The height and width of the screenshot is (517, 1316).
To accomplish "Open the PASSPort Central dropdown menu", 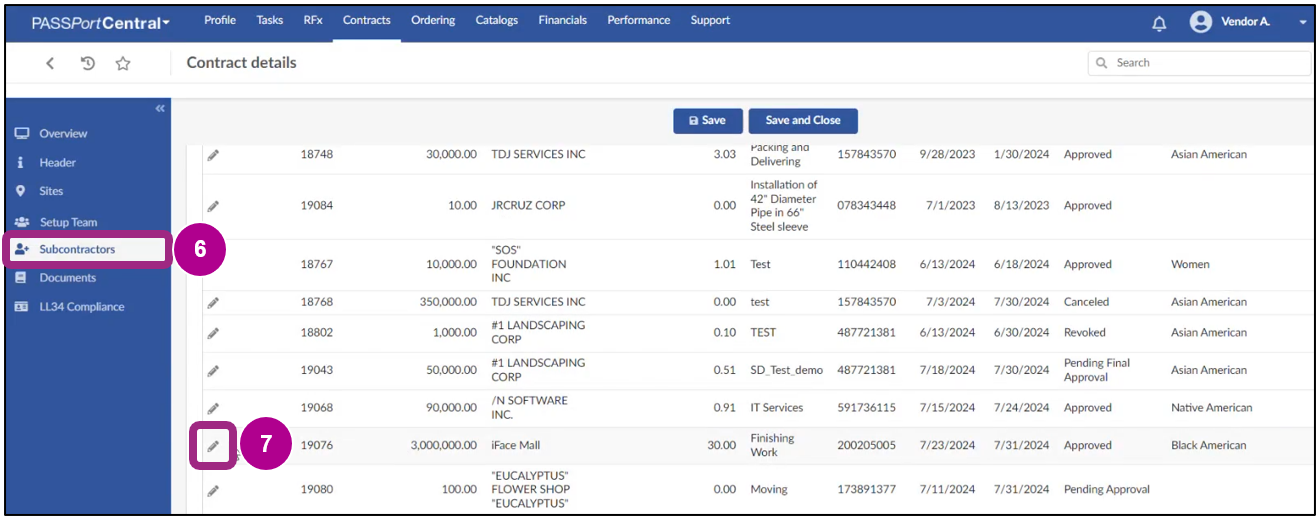I will pos(100,23).
